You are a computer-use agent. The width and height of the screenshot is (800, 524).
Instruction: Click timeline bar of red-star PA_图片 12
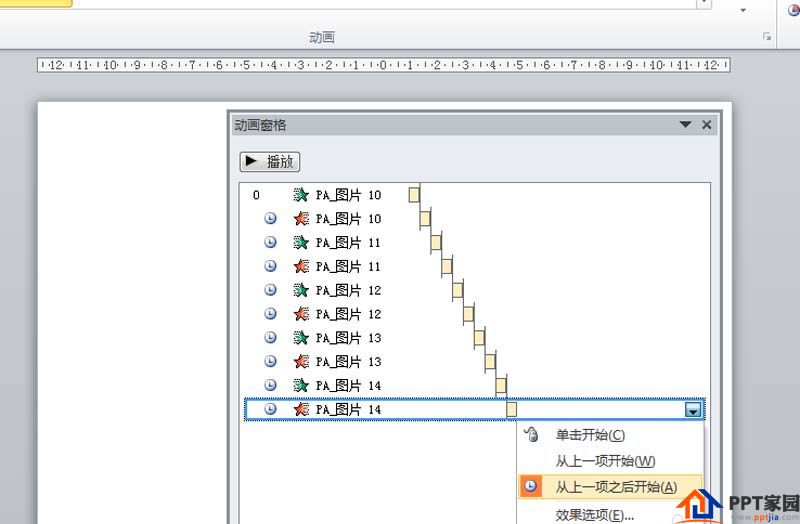tap(468, 314)
